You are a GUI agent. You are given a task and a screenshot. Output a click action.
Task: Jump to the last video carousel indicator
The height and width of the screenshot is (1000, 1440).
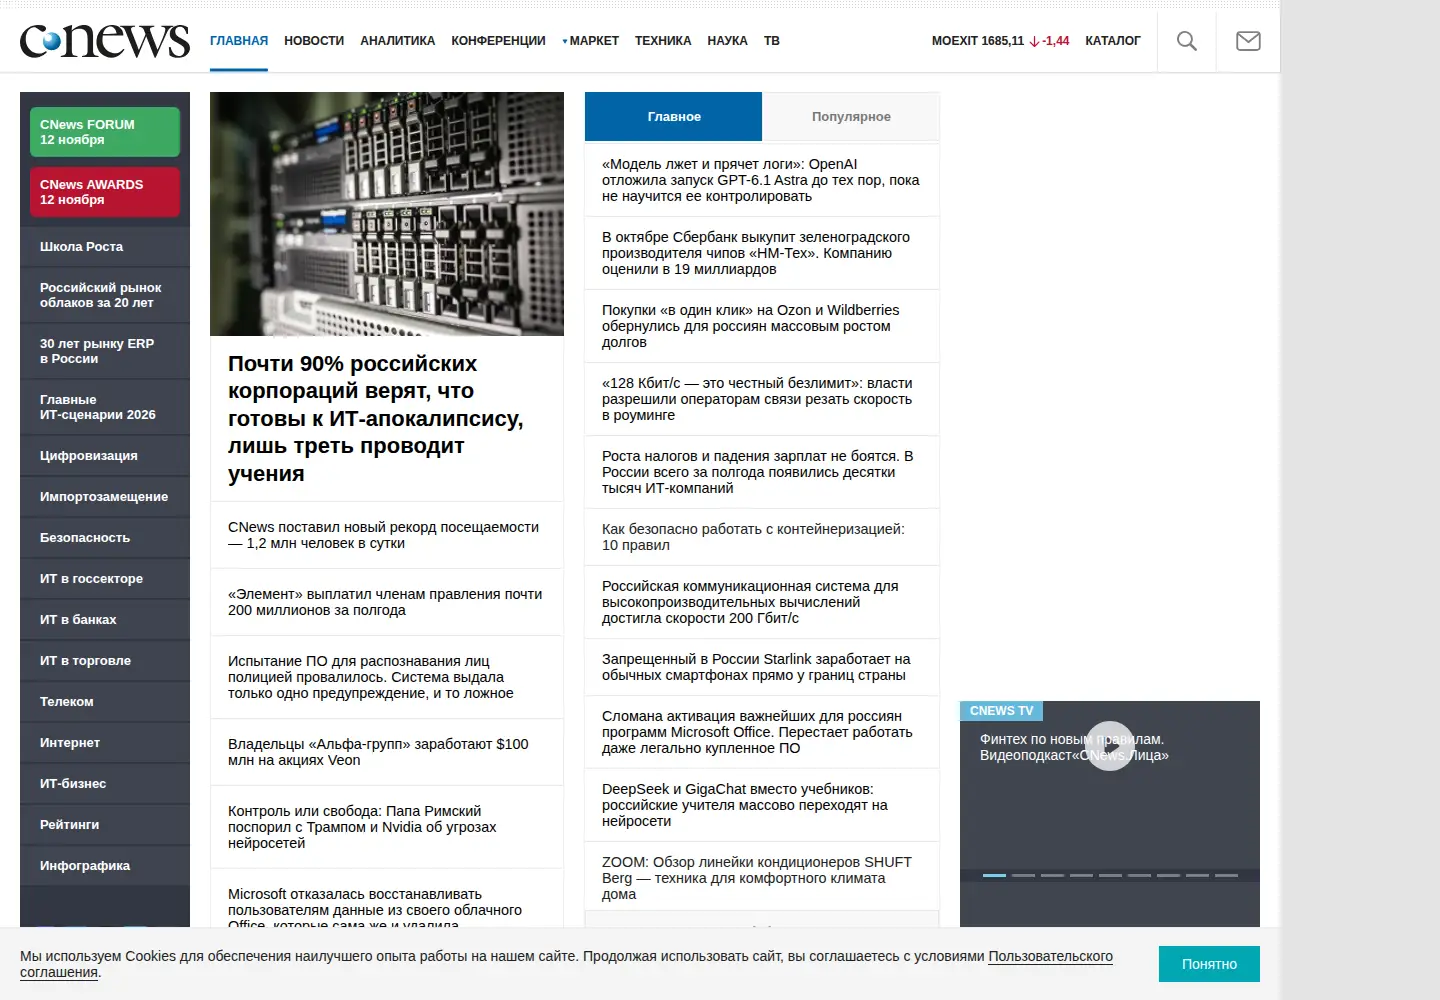click(x=1226, y=875)
